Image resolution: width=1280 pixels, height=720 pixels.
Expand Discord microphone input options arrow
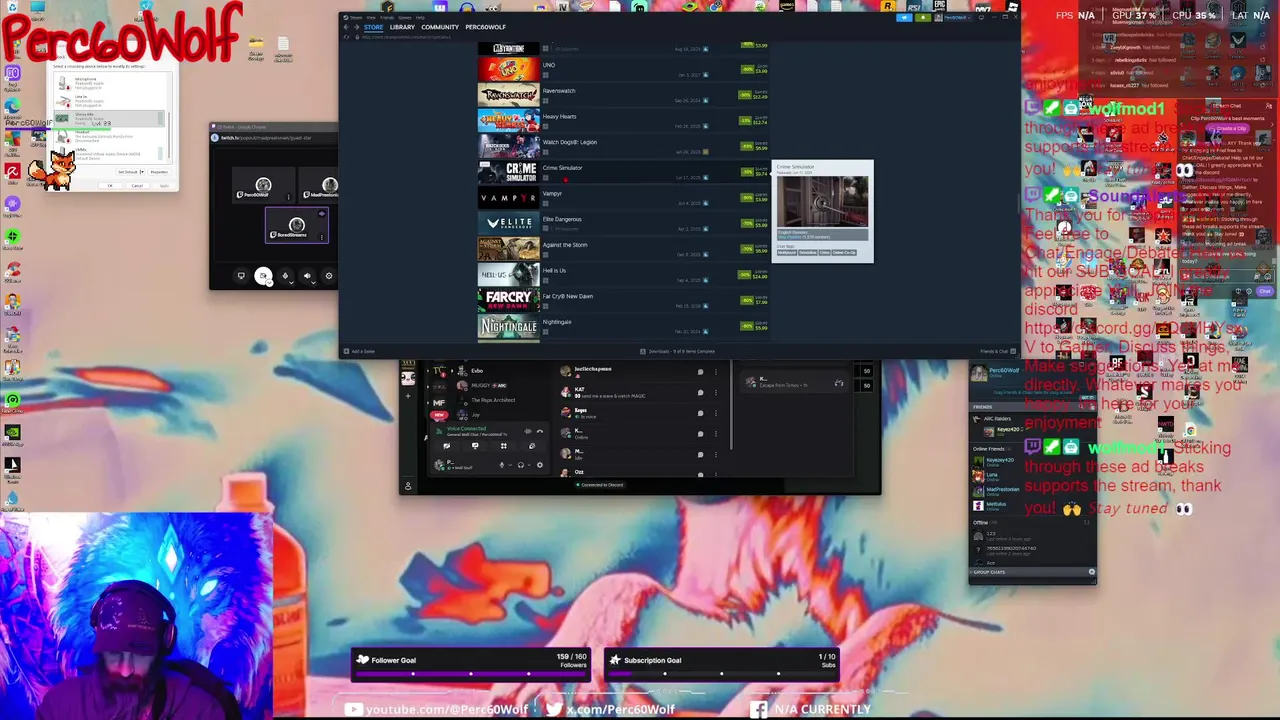510,465
